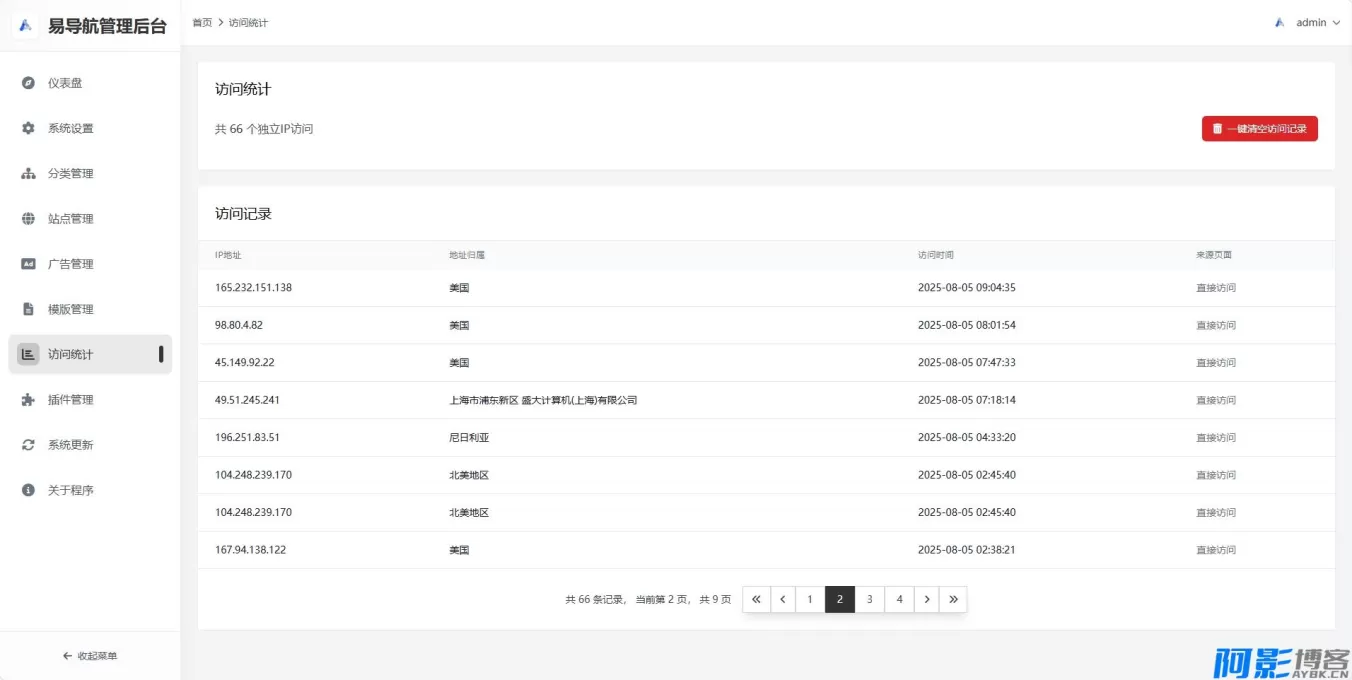The image size is (1352, 680).
Task: Select the 仪表盘 dashboard icon
Action: point(28,82)
